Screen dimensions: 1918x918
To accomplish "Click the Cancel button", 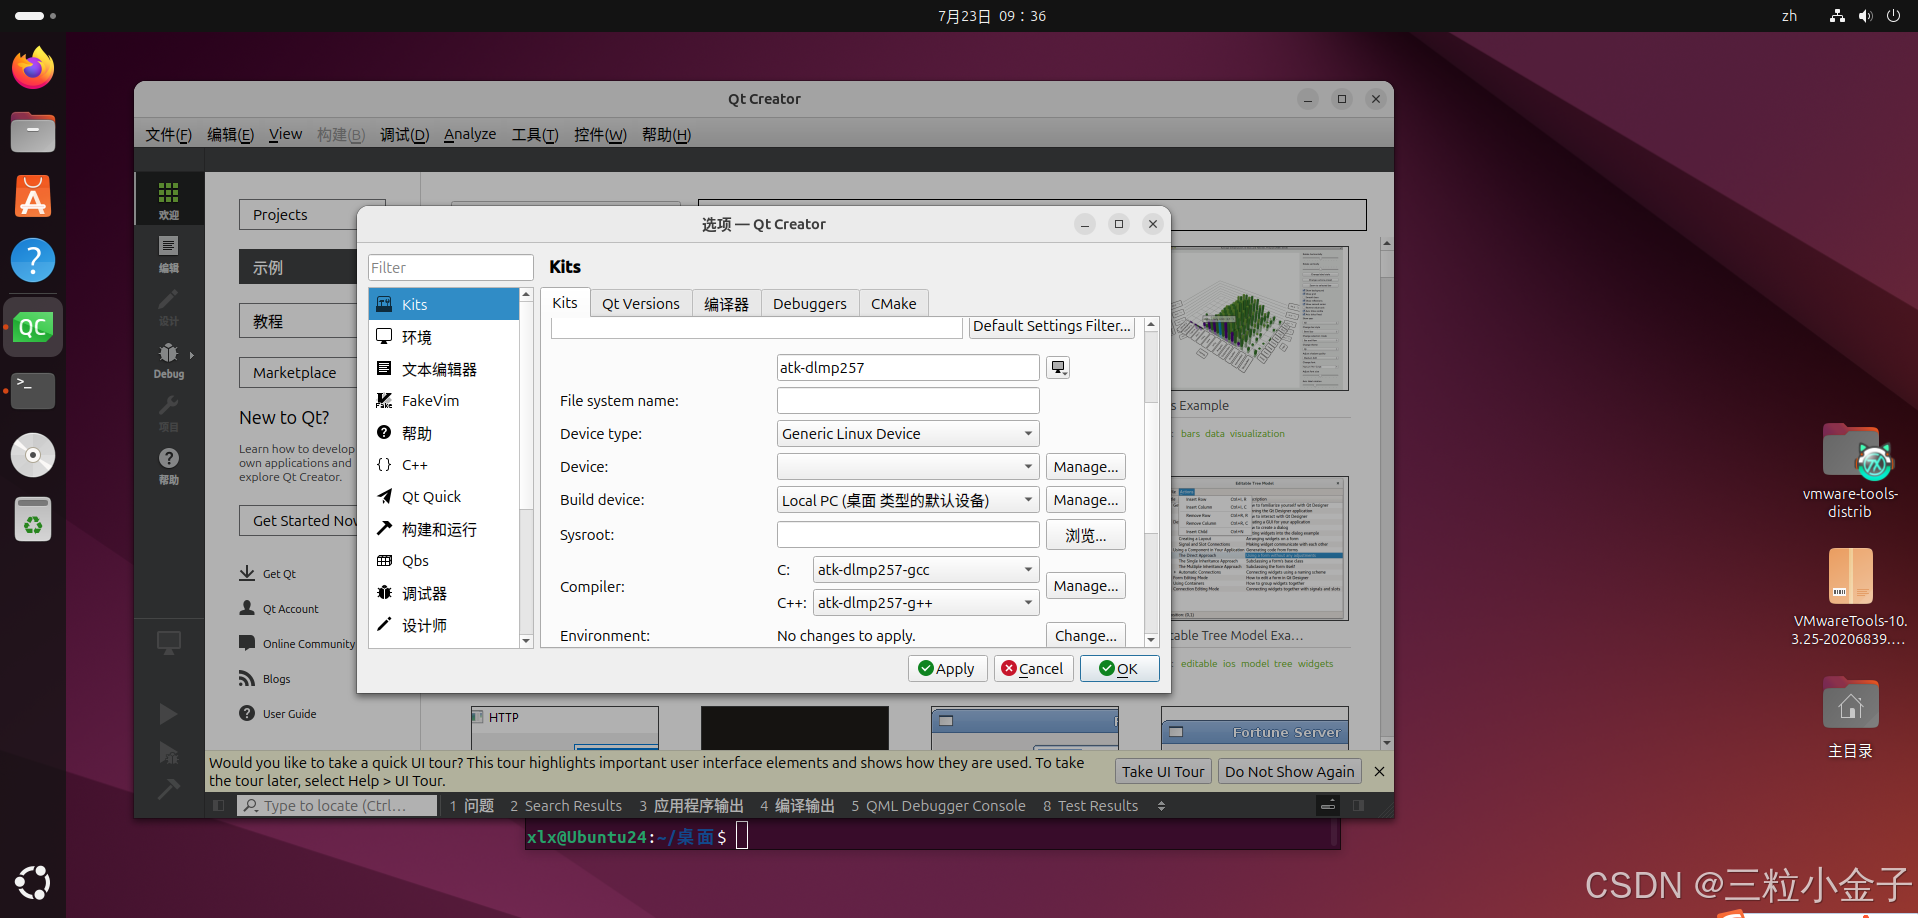I will (1033, 669).
